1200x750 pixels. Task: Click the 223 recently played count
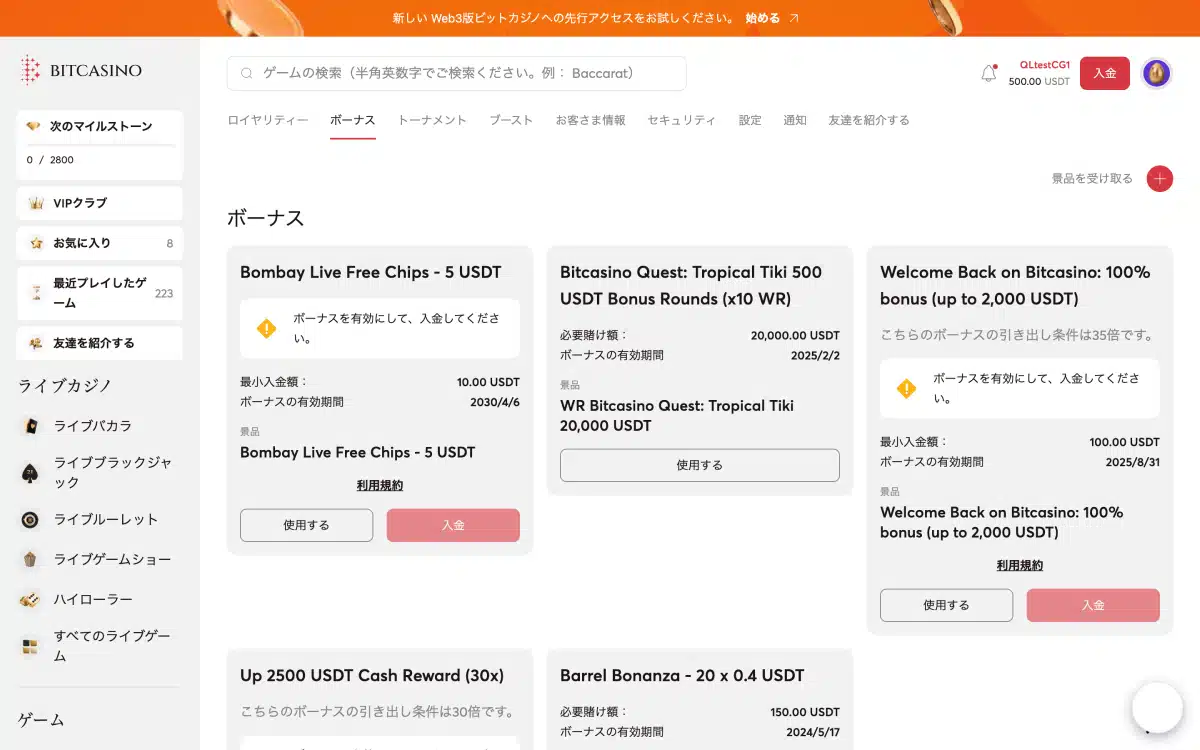click(x=164, y=293)
